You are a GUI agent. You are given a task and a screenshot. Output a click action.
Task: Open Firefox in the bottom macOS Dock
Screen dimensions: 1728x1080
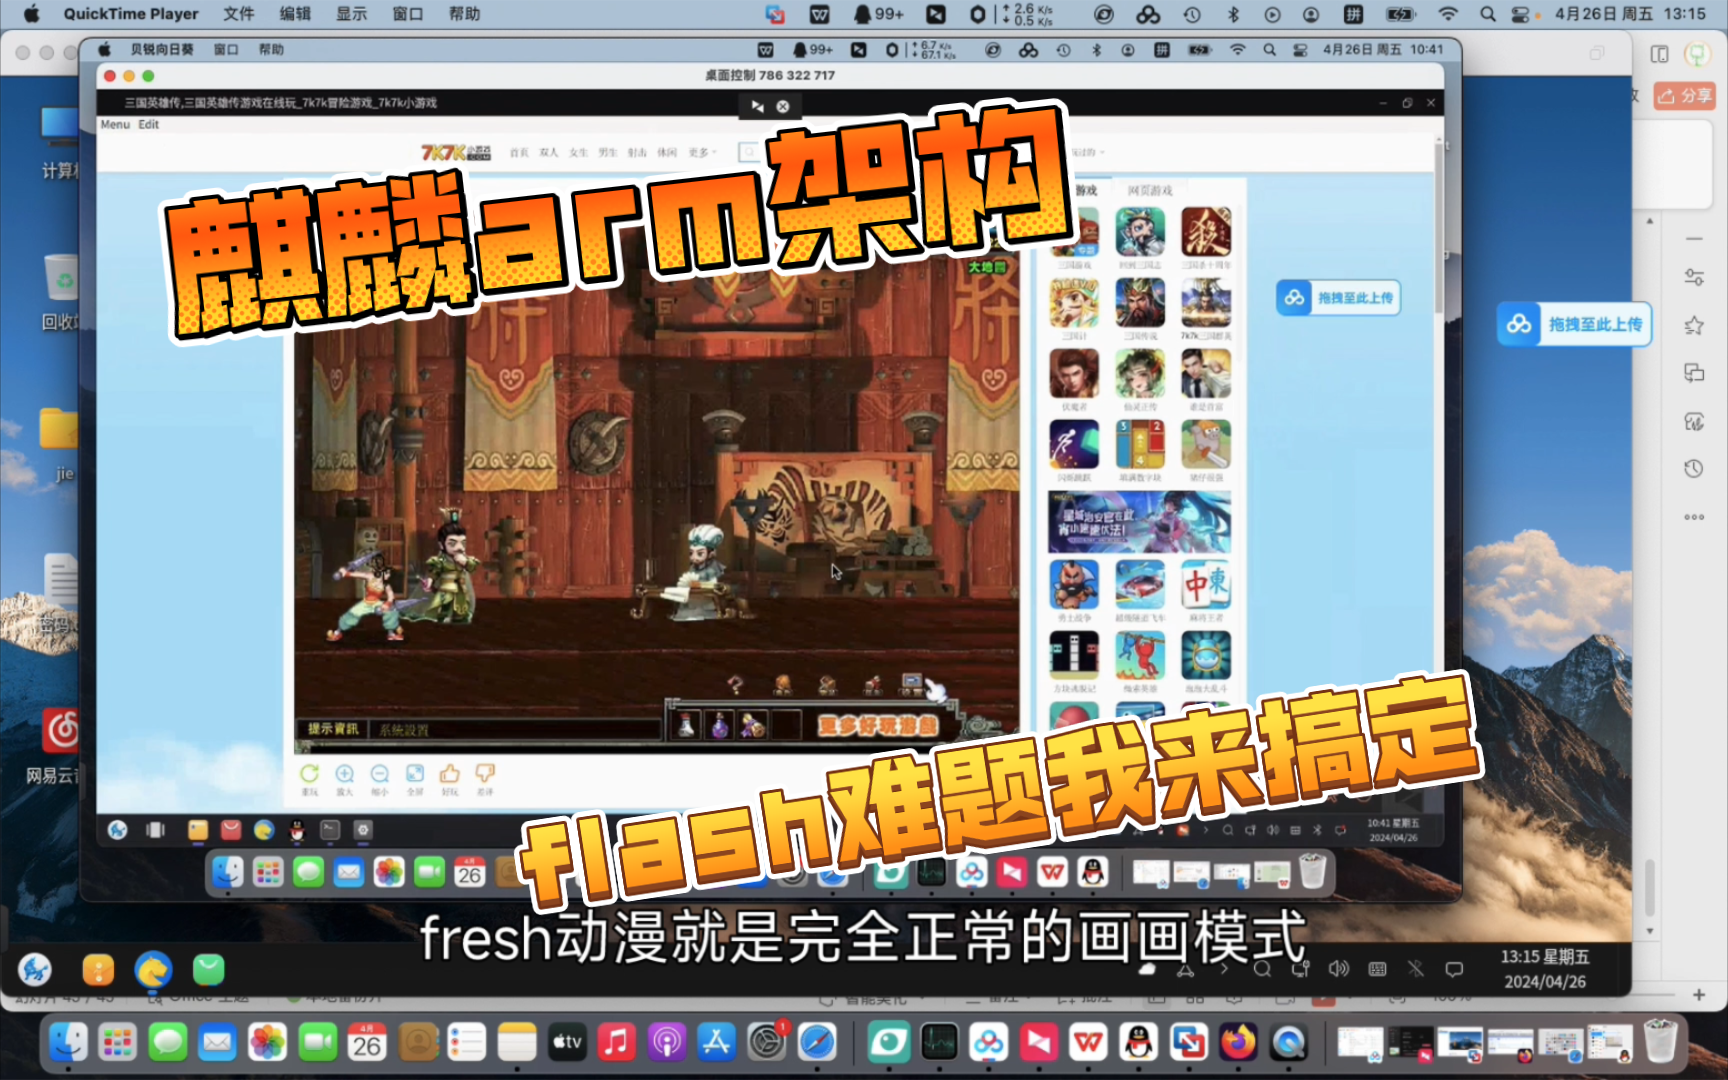(1238, 1043)
